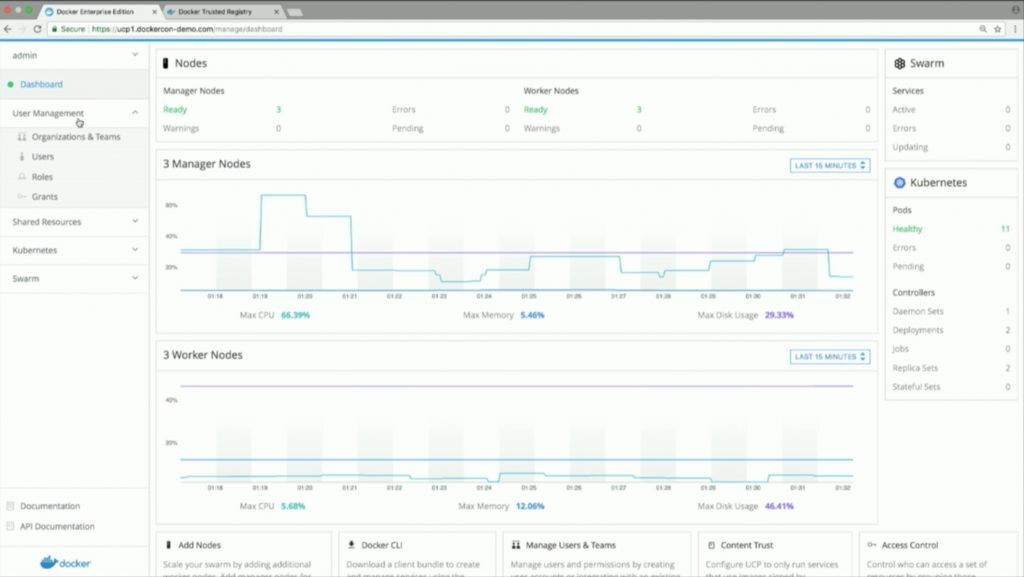Click the API Documentation icon
Image resolution: width=1024 pixels, height=577 pixels.
point(10,526)
